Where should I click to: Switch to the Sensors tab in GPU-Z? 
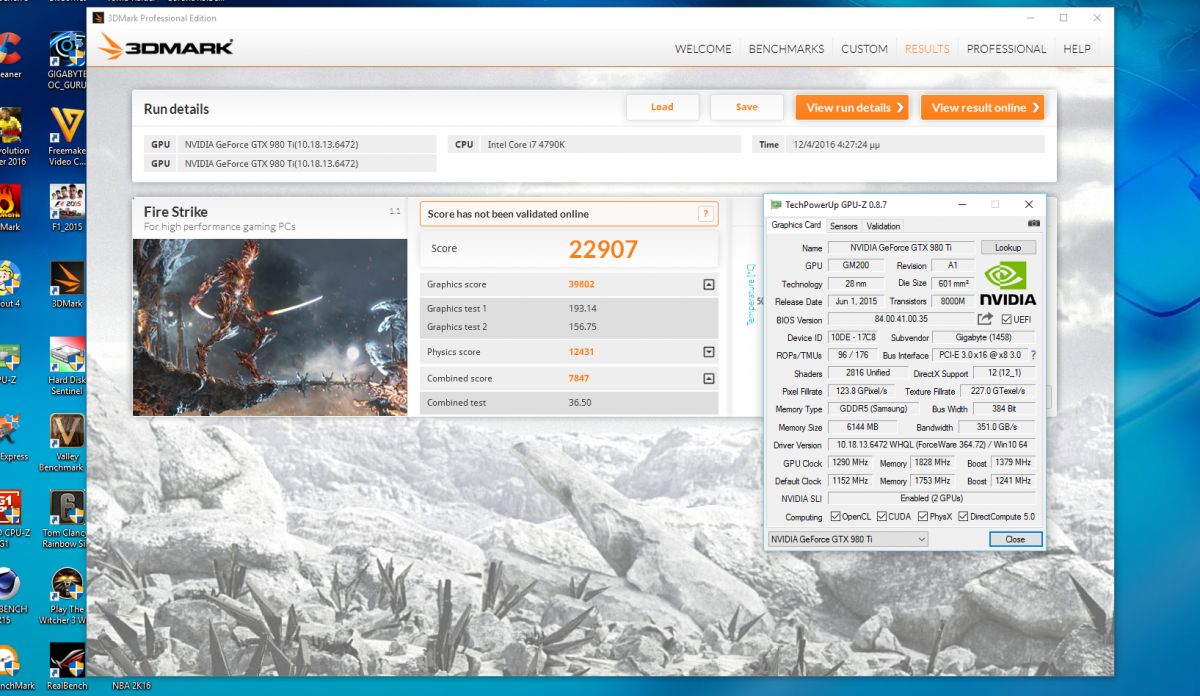(x=844, y=226)
